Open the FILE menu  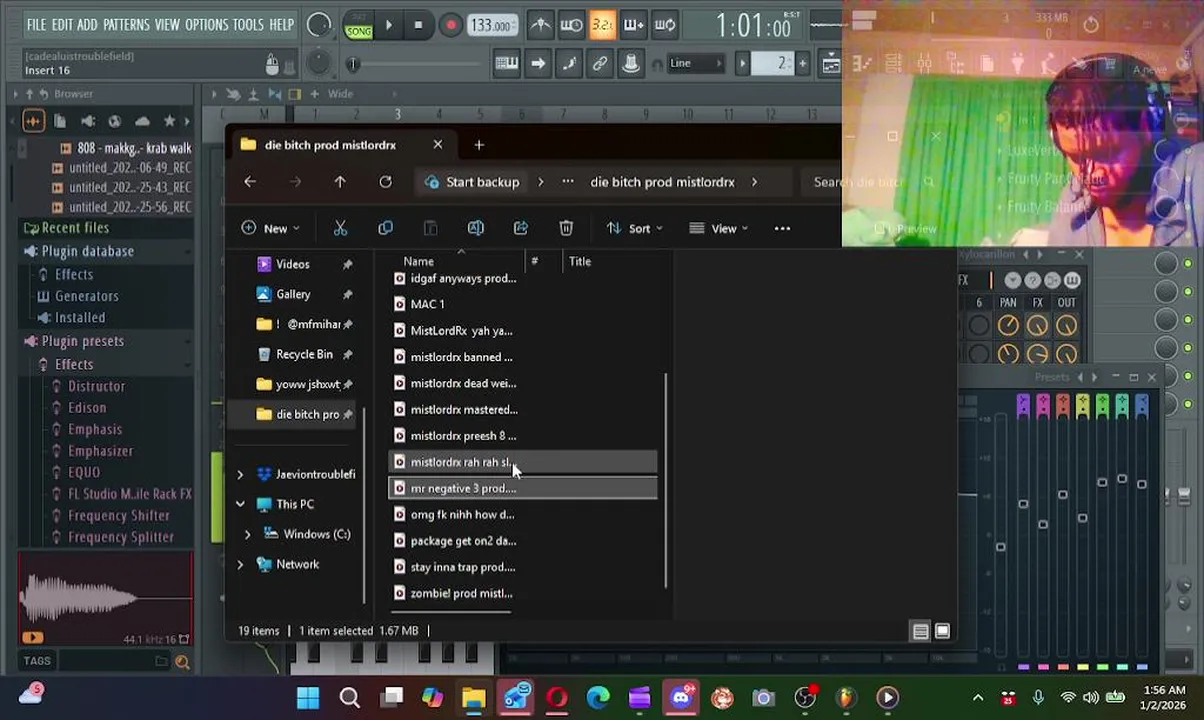point(36,24)
